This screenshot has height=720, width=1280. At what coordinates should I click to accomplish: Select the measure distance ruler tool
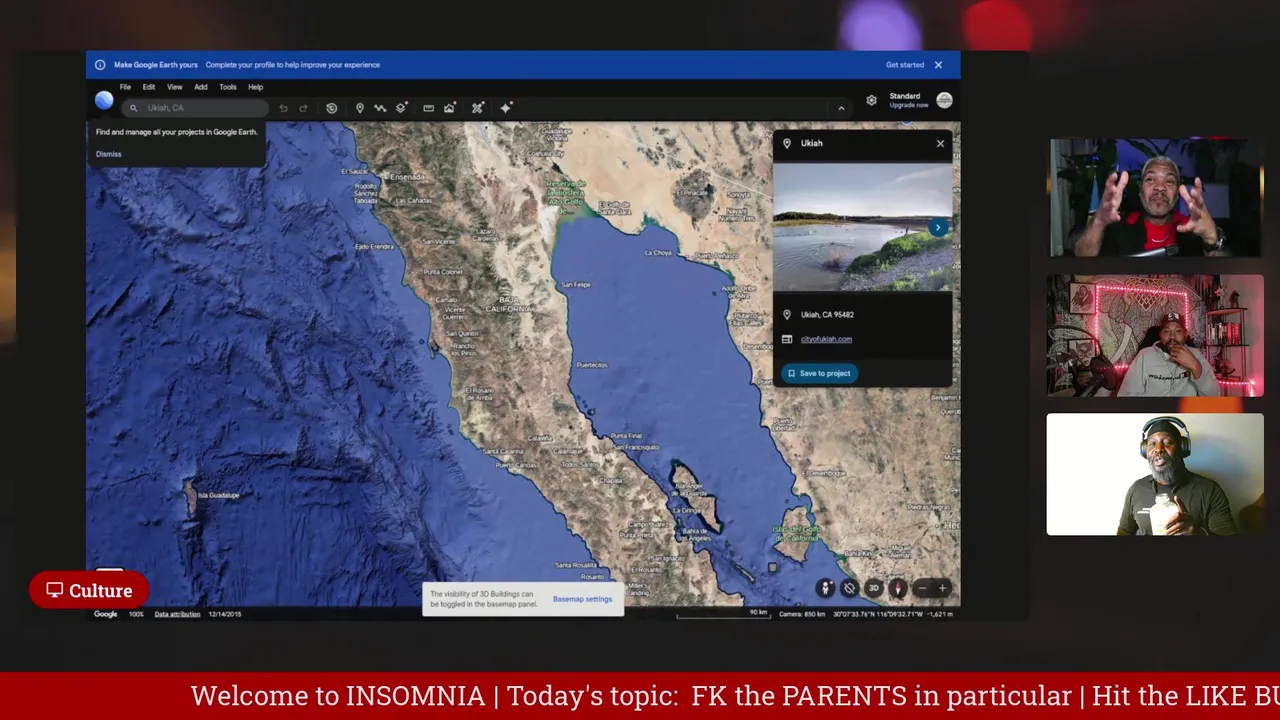(x=428, y=108)
